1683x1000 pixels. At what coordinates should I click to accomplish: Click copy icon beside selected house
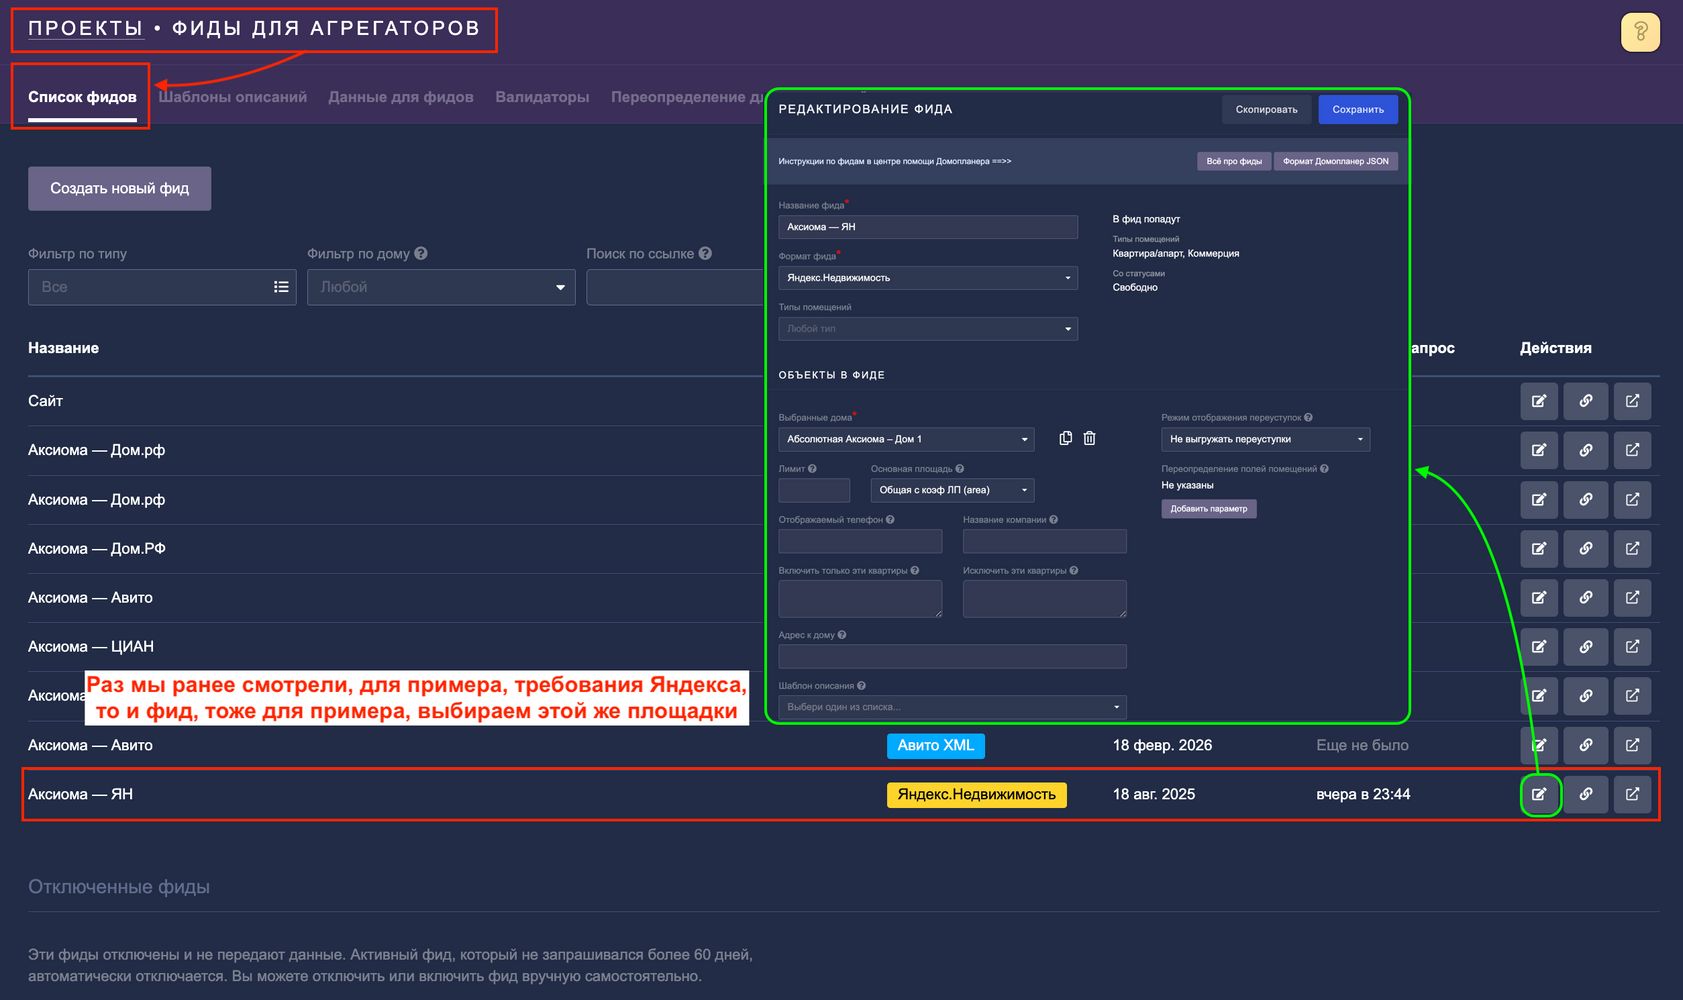1065,438
